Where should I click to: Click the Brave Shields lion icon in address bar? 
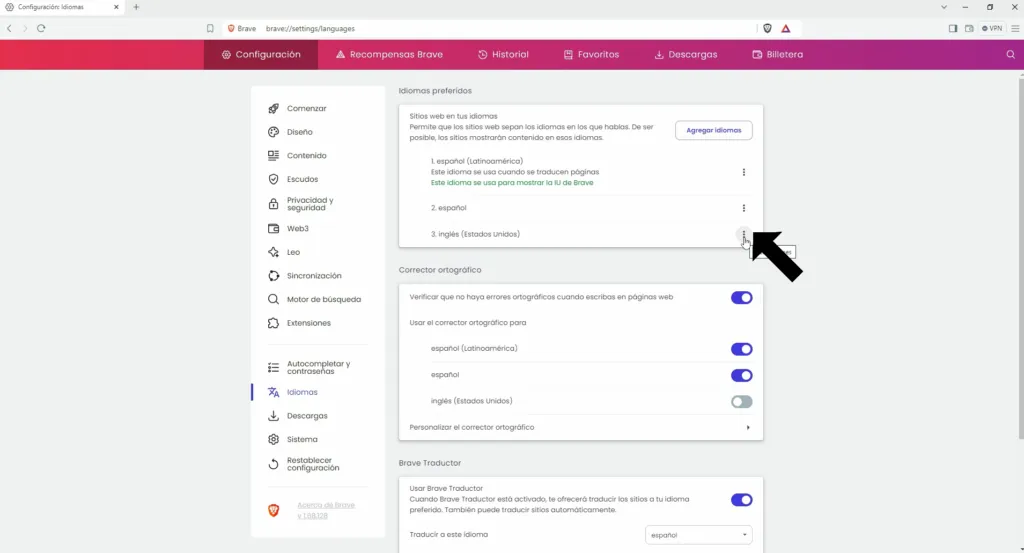tap(767, 29)
